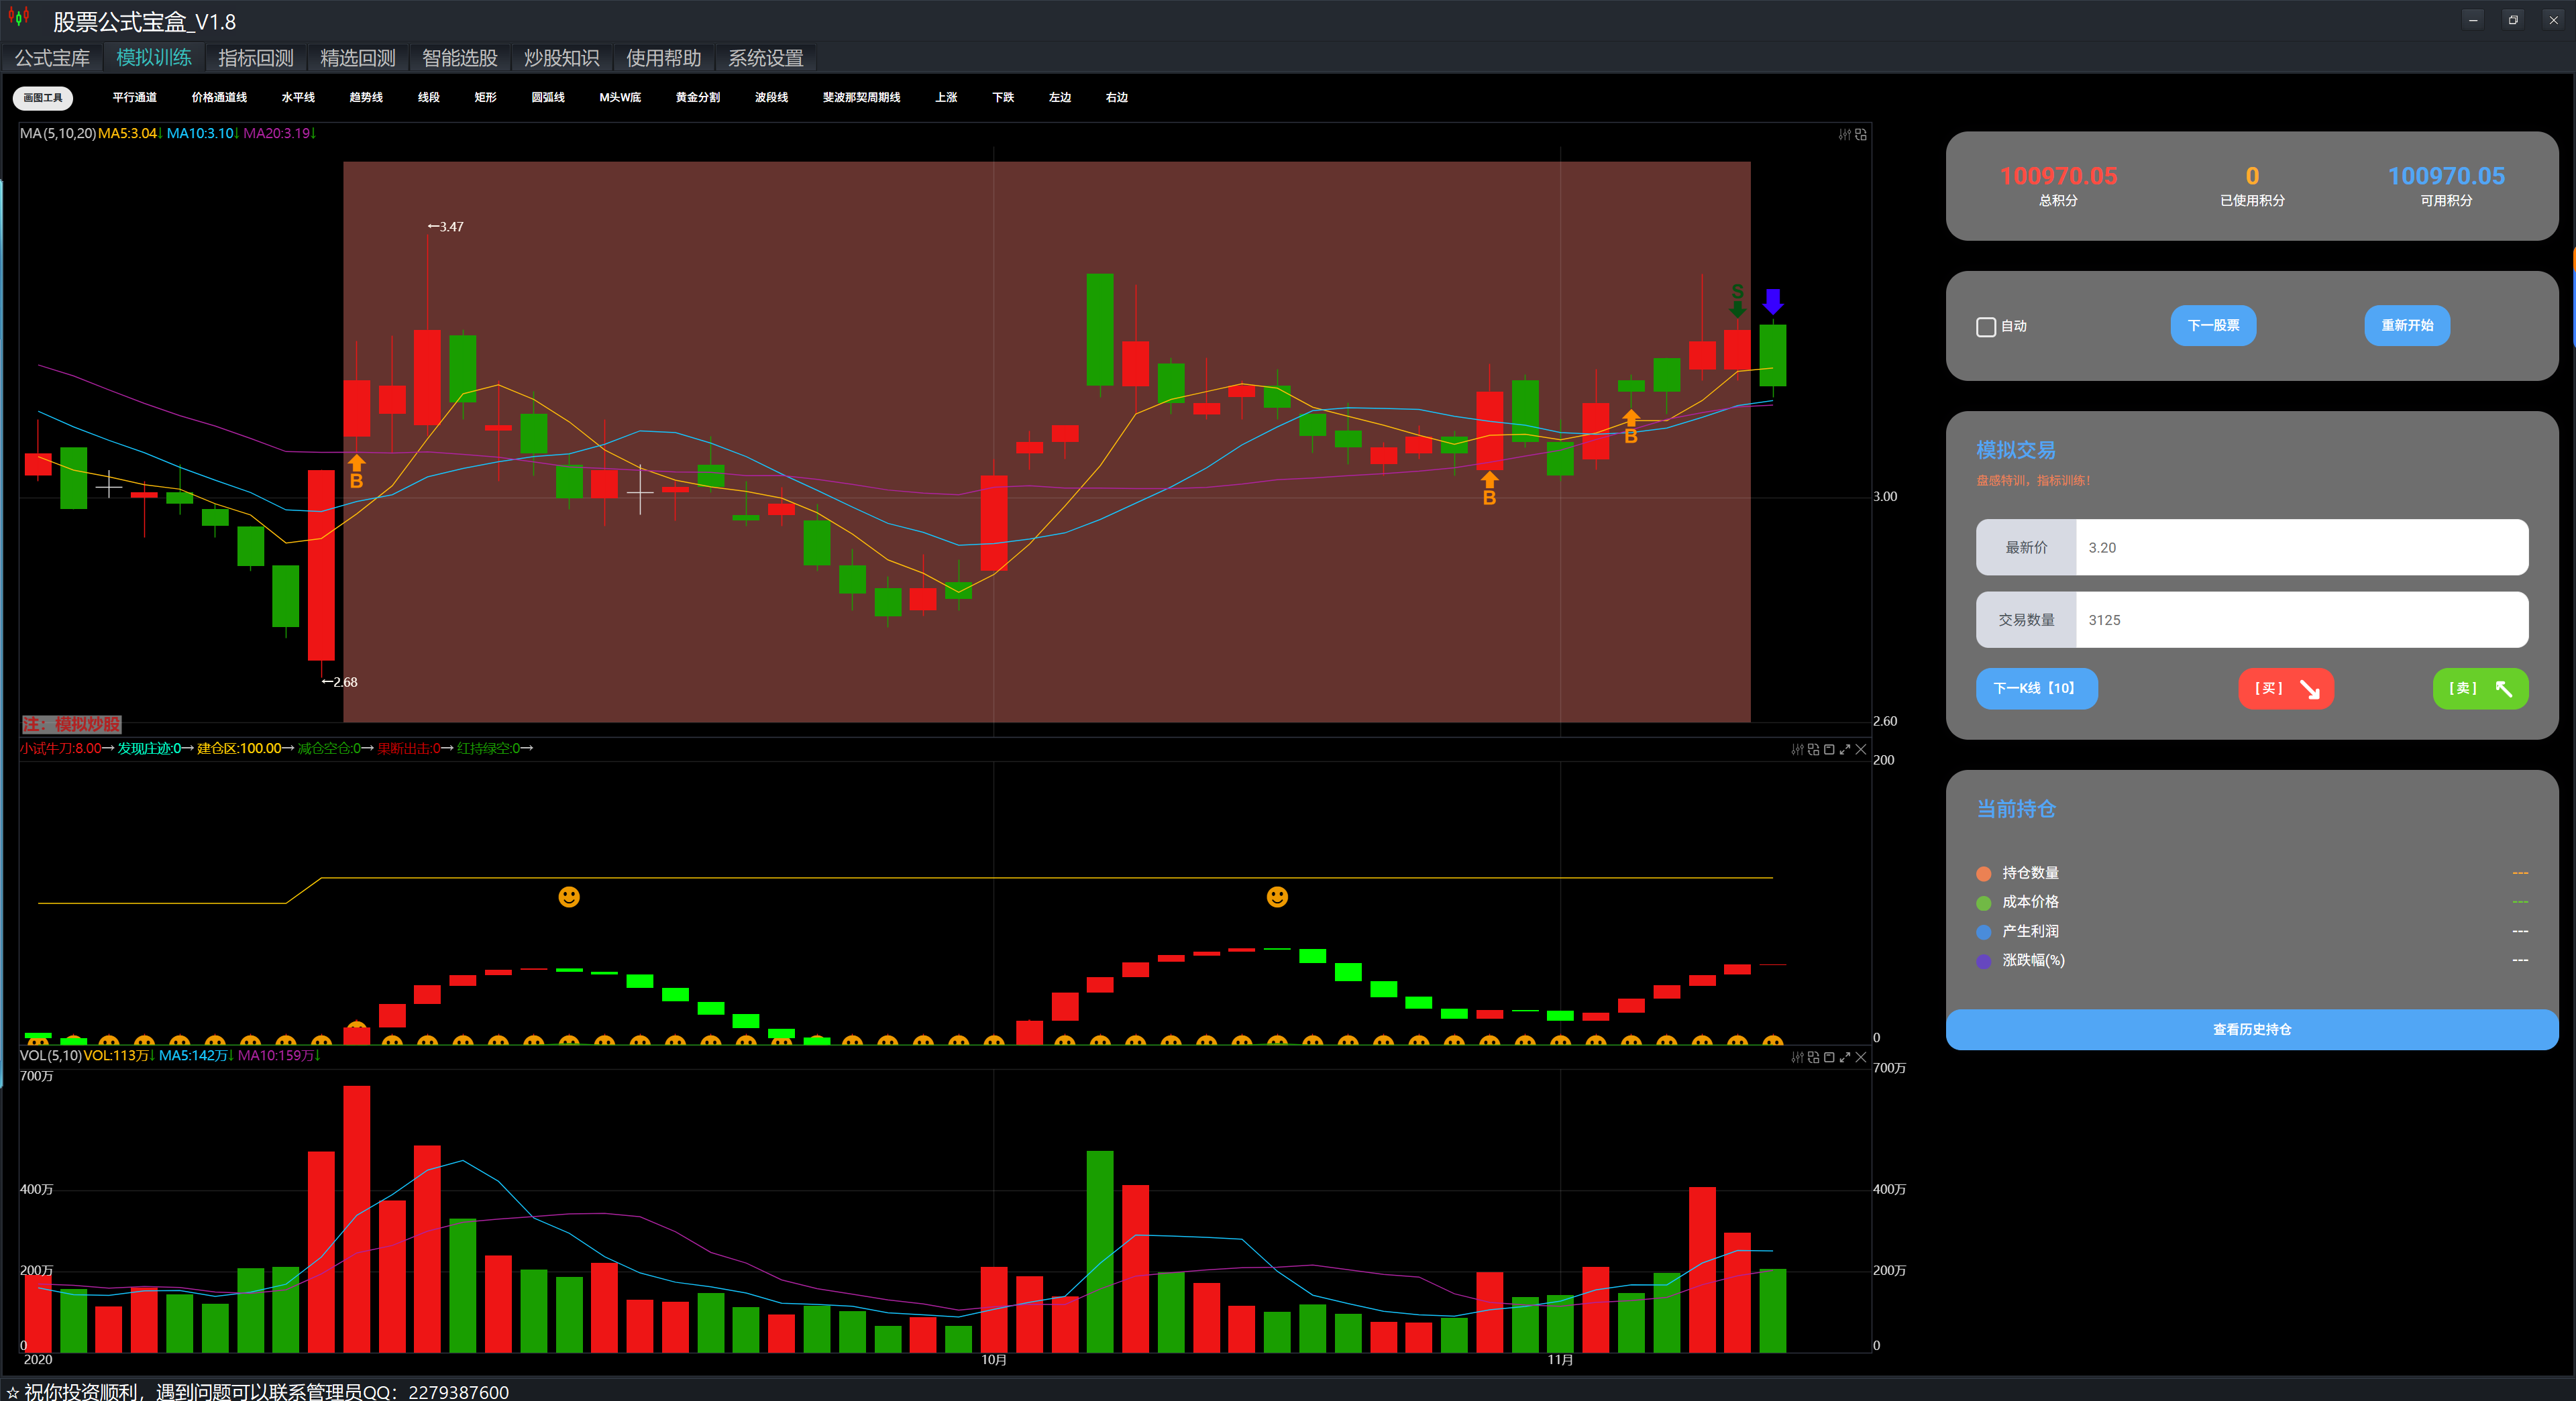
Task: Click swap-indicator icon on VOL panel
Action: (1813, 1057)
